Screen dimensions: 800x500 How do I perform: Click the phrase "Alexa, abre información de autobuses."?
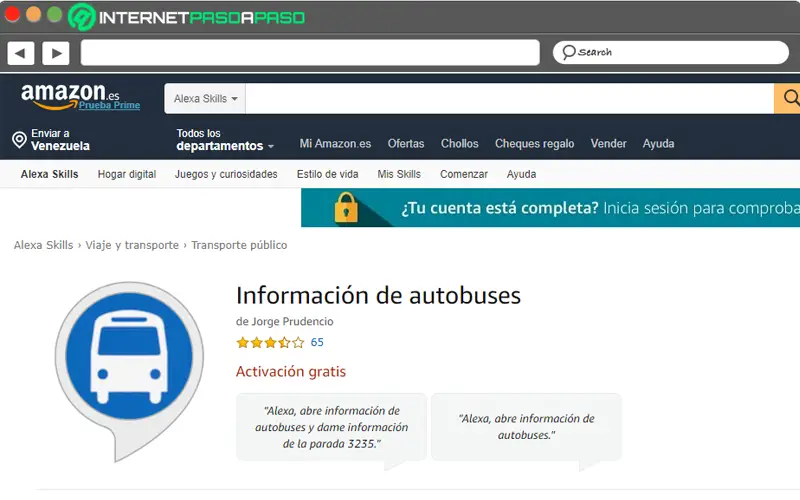[x=526, y=427]
